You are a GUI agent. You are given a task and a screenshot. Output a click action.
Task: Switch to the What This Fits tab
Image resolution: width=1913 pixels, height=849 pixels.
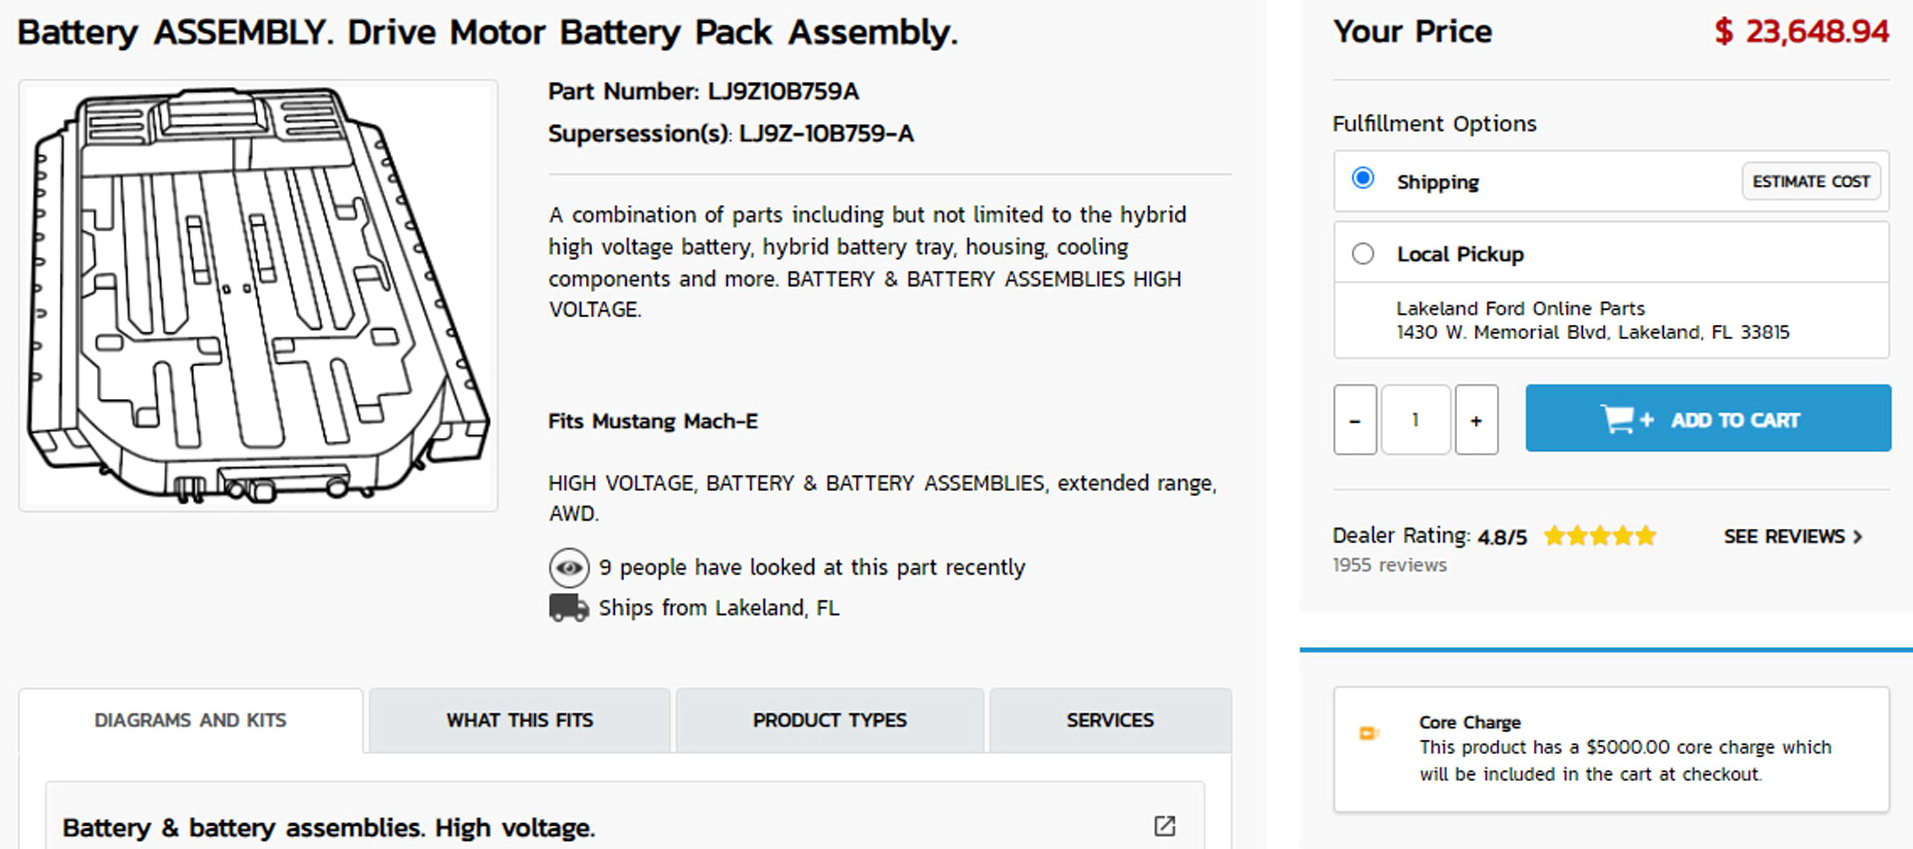point(519,720)
